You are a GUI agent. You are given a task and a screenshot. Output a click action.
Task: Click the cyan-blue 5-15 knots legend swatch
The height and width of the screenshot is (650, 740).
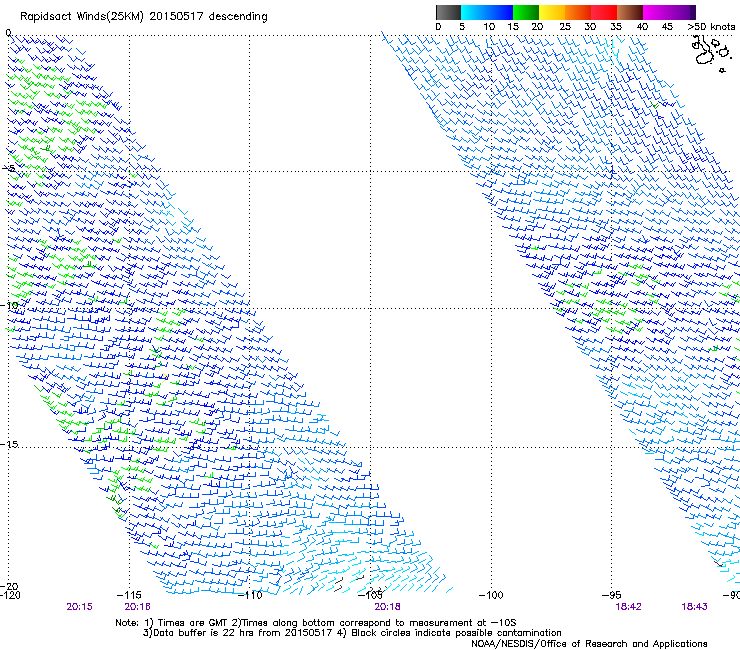coord(487,12)
